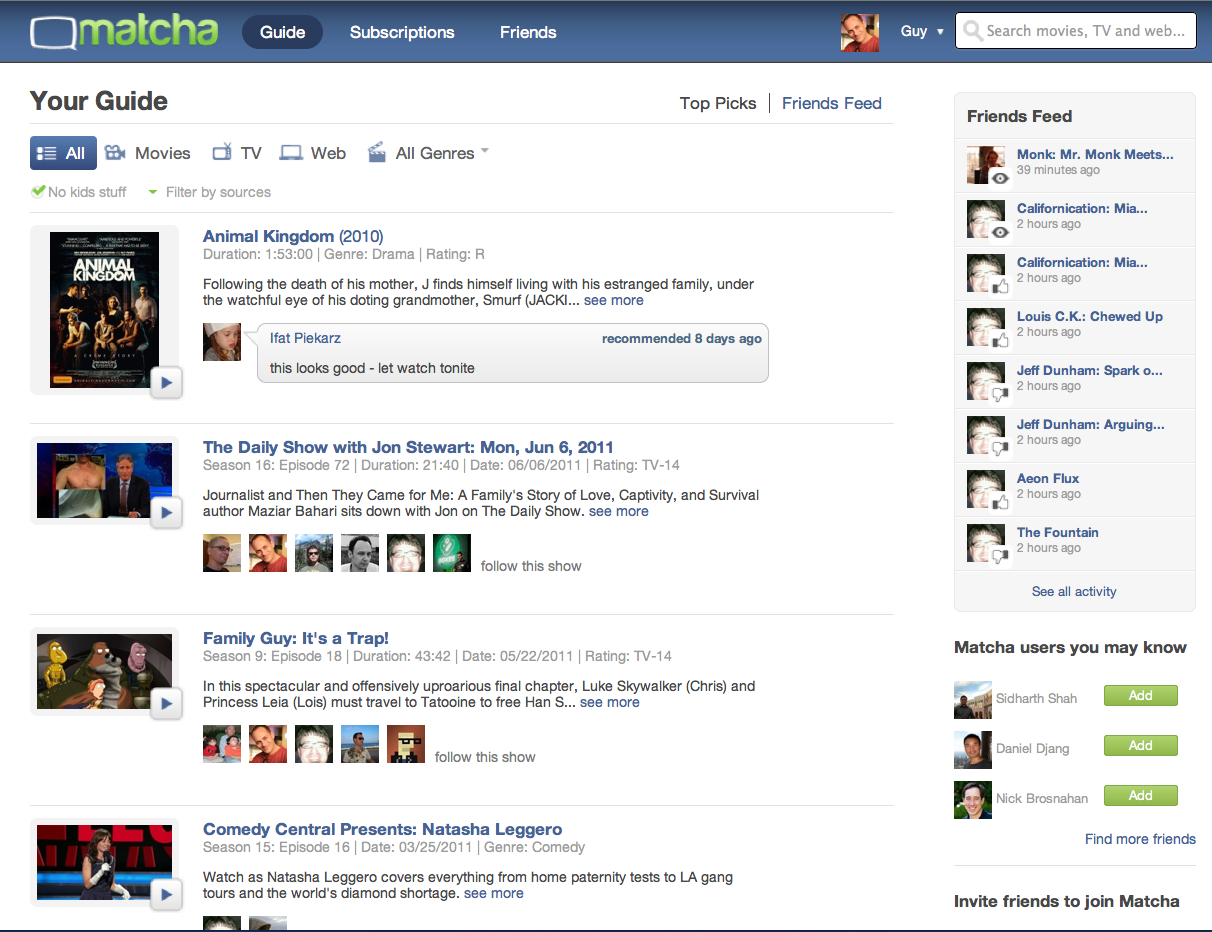The image size is (1212, 932).
Task: Click first friend avatar under The Daily Show
Action: (x=222, y=553)
